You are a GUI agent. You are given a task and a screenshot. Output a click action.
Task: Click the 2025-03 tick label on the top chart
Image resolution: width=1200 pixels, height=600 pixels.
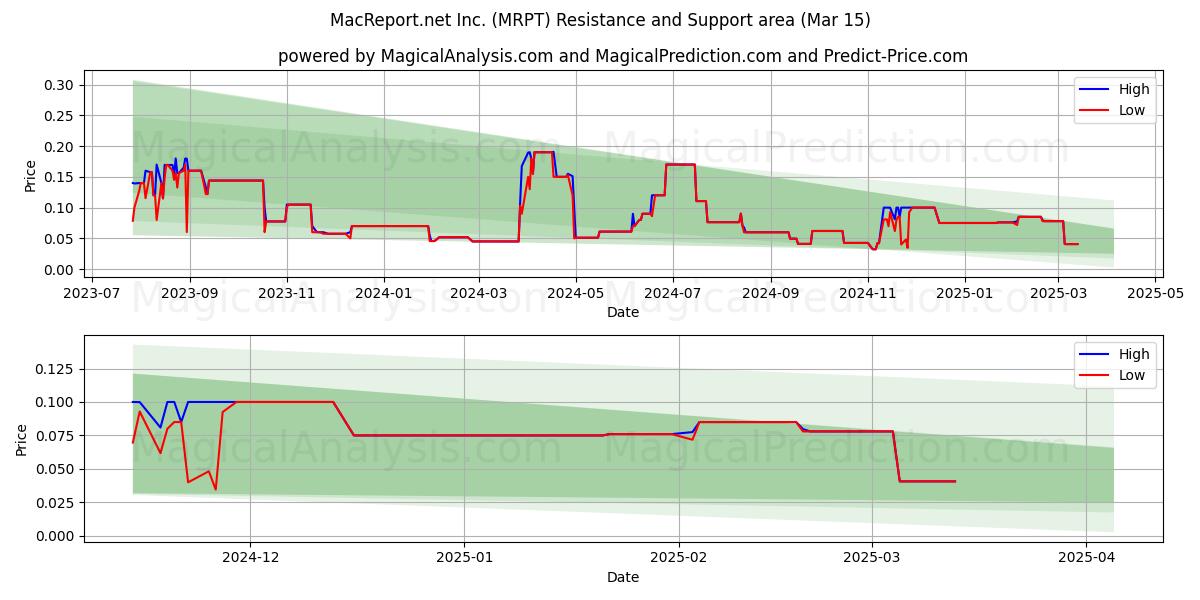click(x=1059, y=293)
